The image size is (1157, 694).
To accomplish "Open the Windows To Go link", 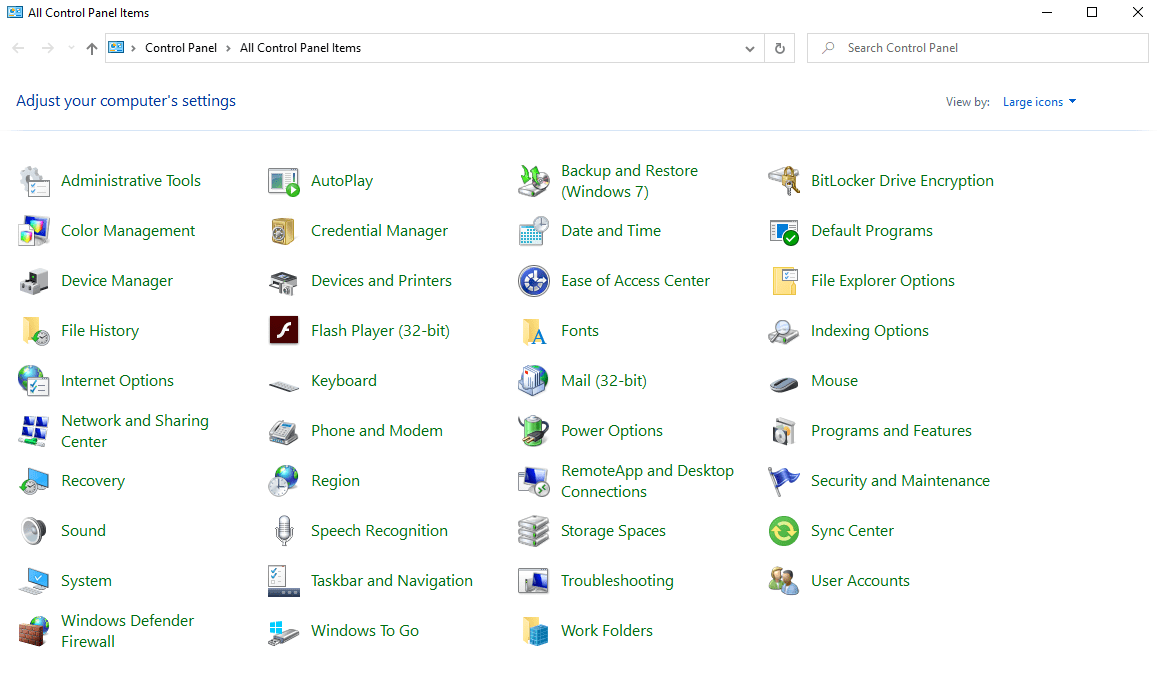I will tap(365, 631).
